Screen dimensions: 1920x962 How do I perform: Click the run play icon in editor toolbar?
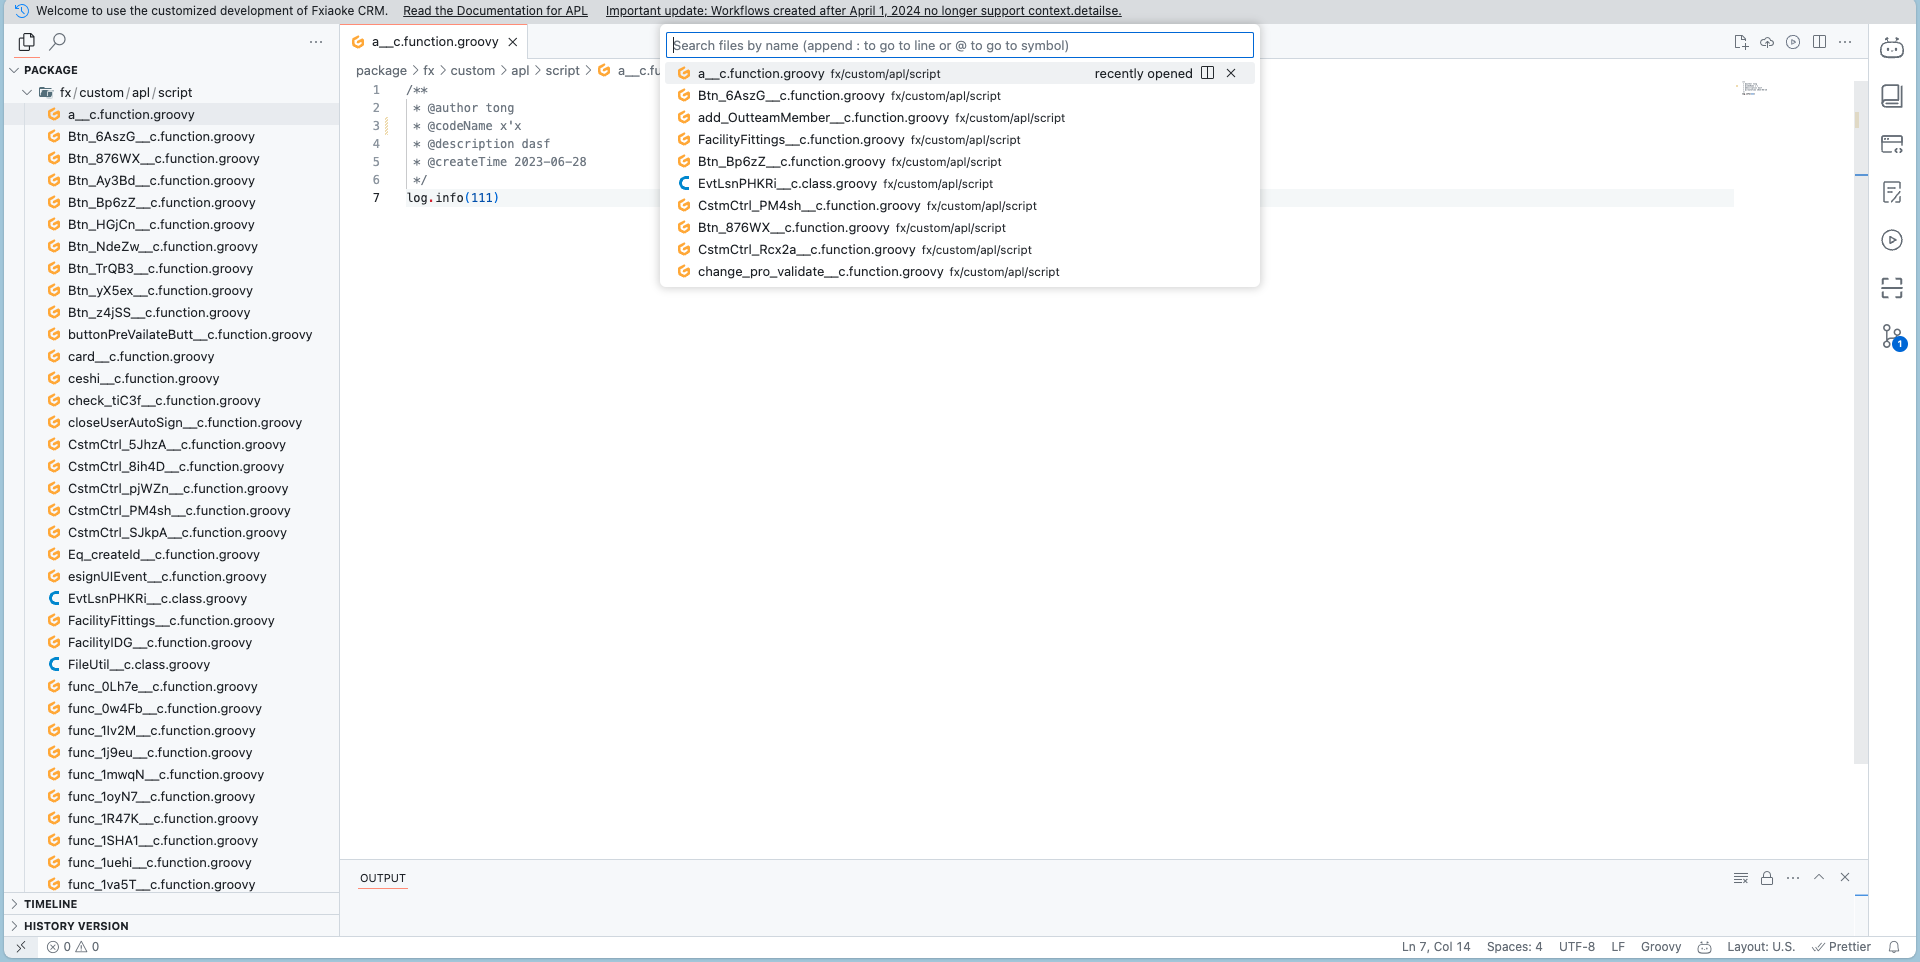pos(1793,42)
